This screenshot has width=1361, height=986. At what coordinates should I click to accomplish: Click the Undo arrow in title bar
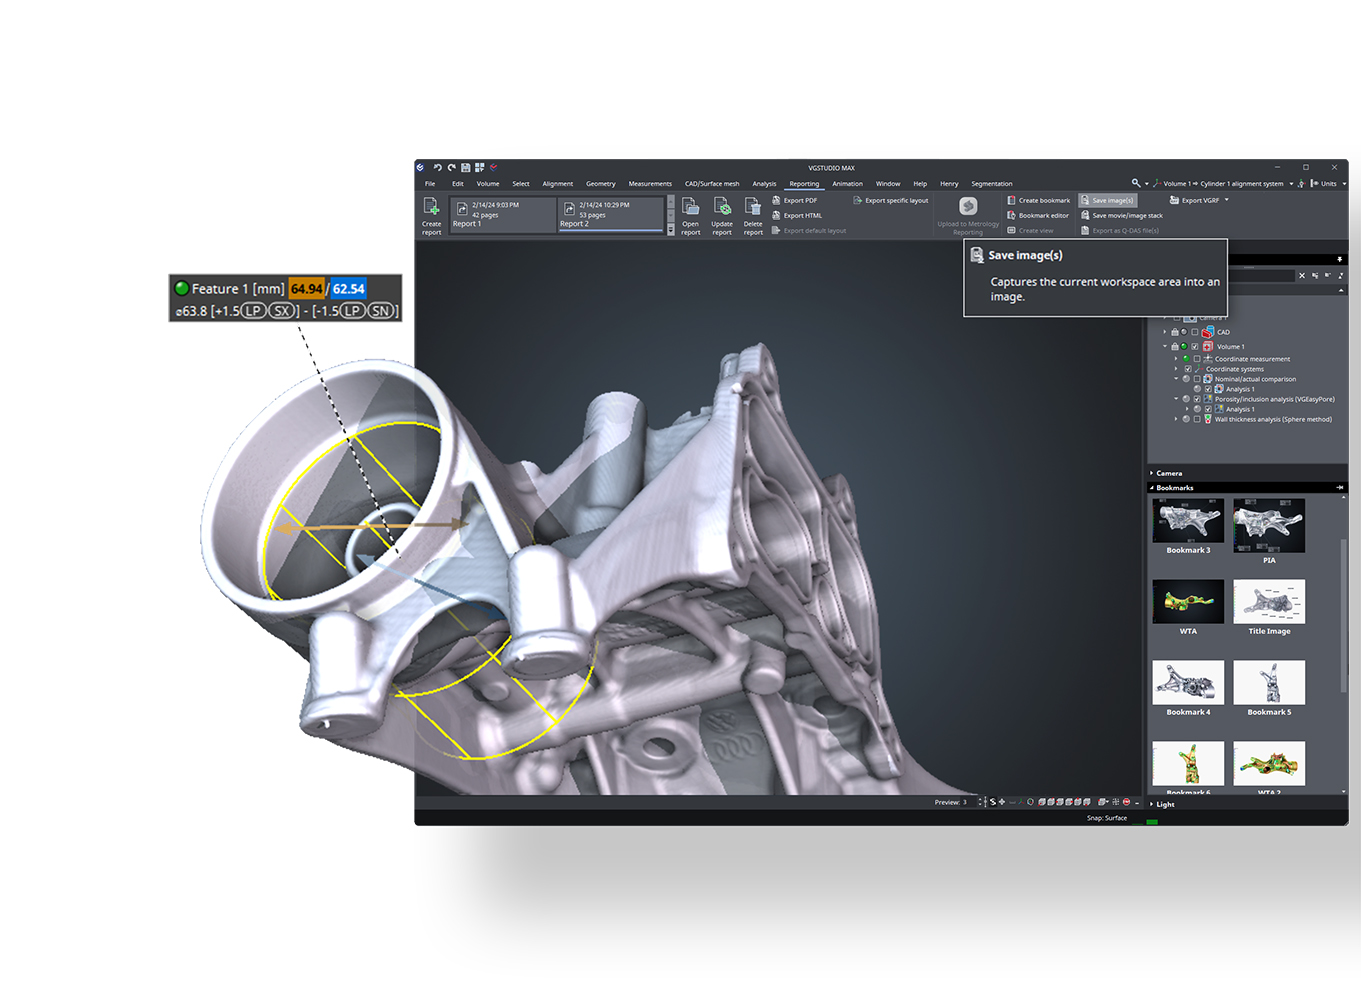pyautogui.click(x=438, y=167)
